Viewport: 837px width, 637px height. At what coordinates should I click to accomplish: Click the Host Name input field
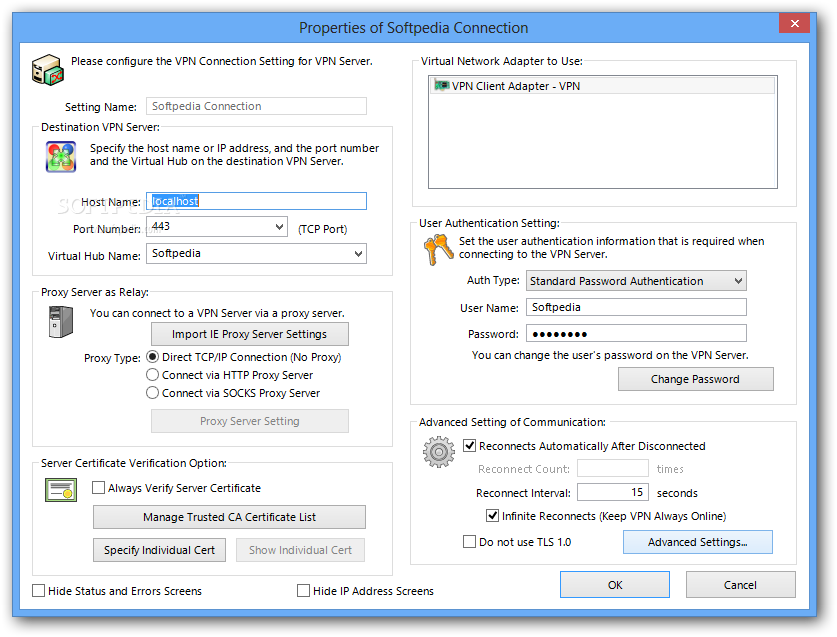256,201
